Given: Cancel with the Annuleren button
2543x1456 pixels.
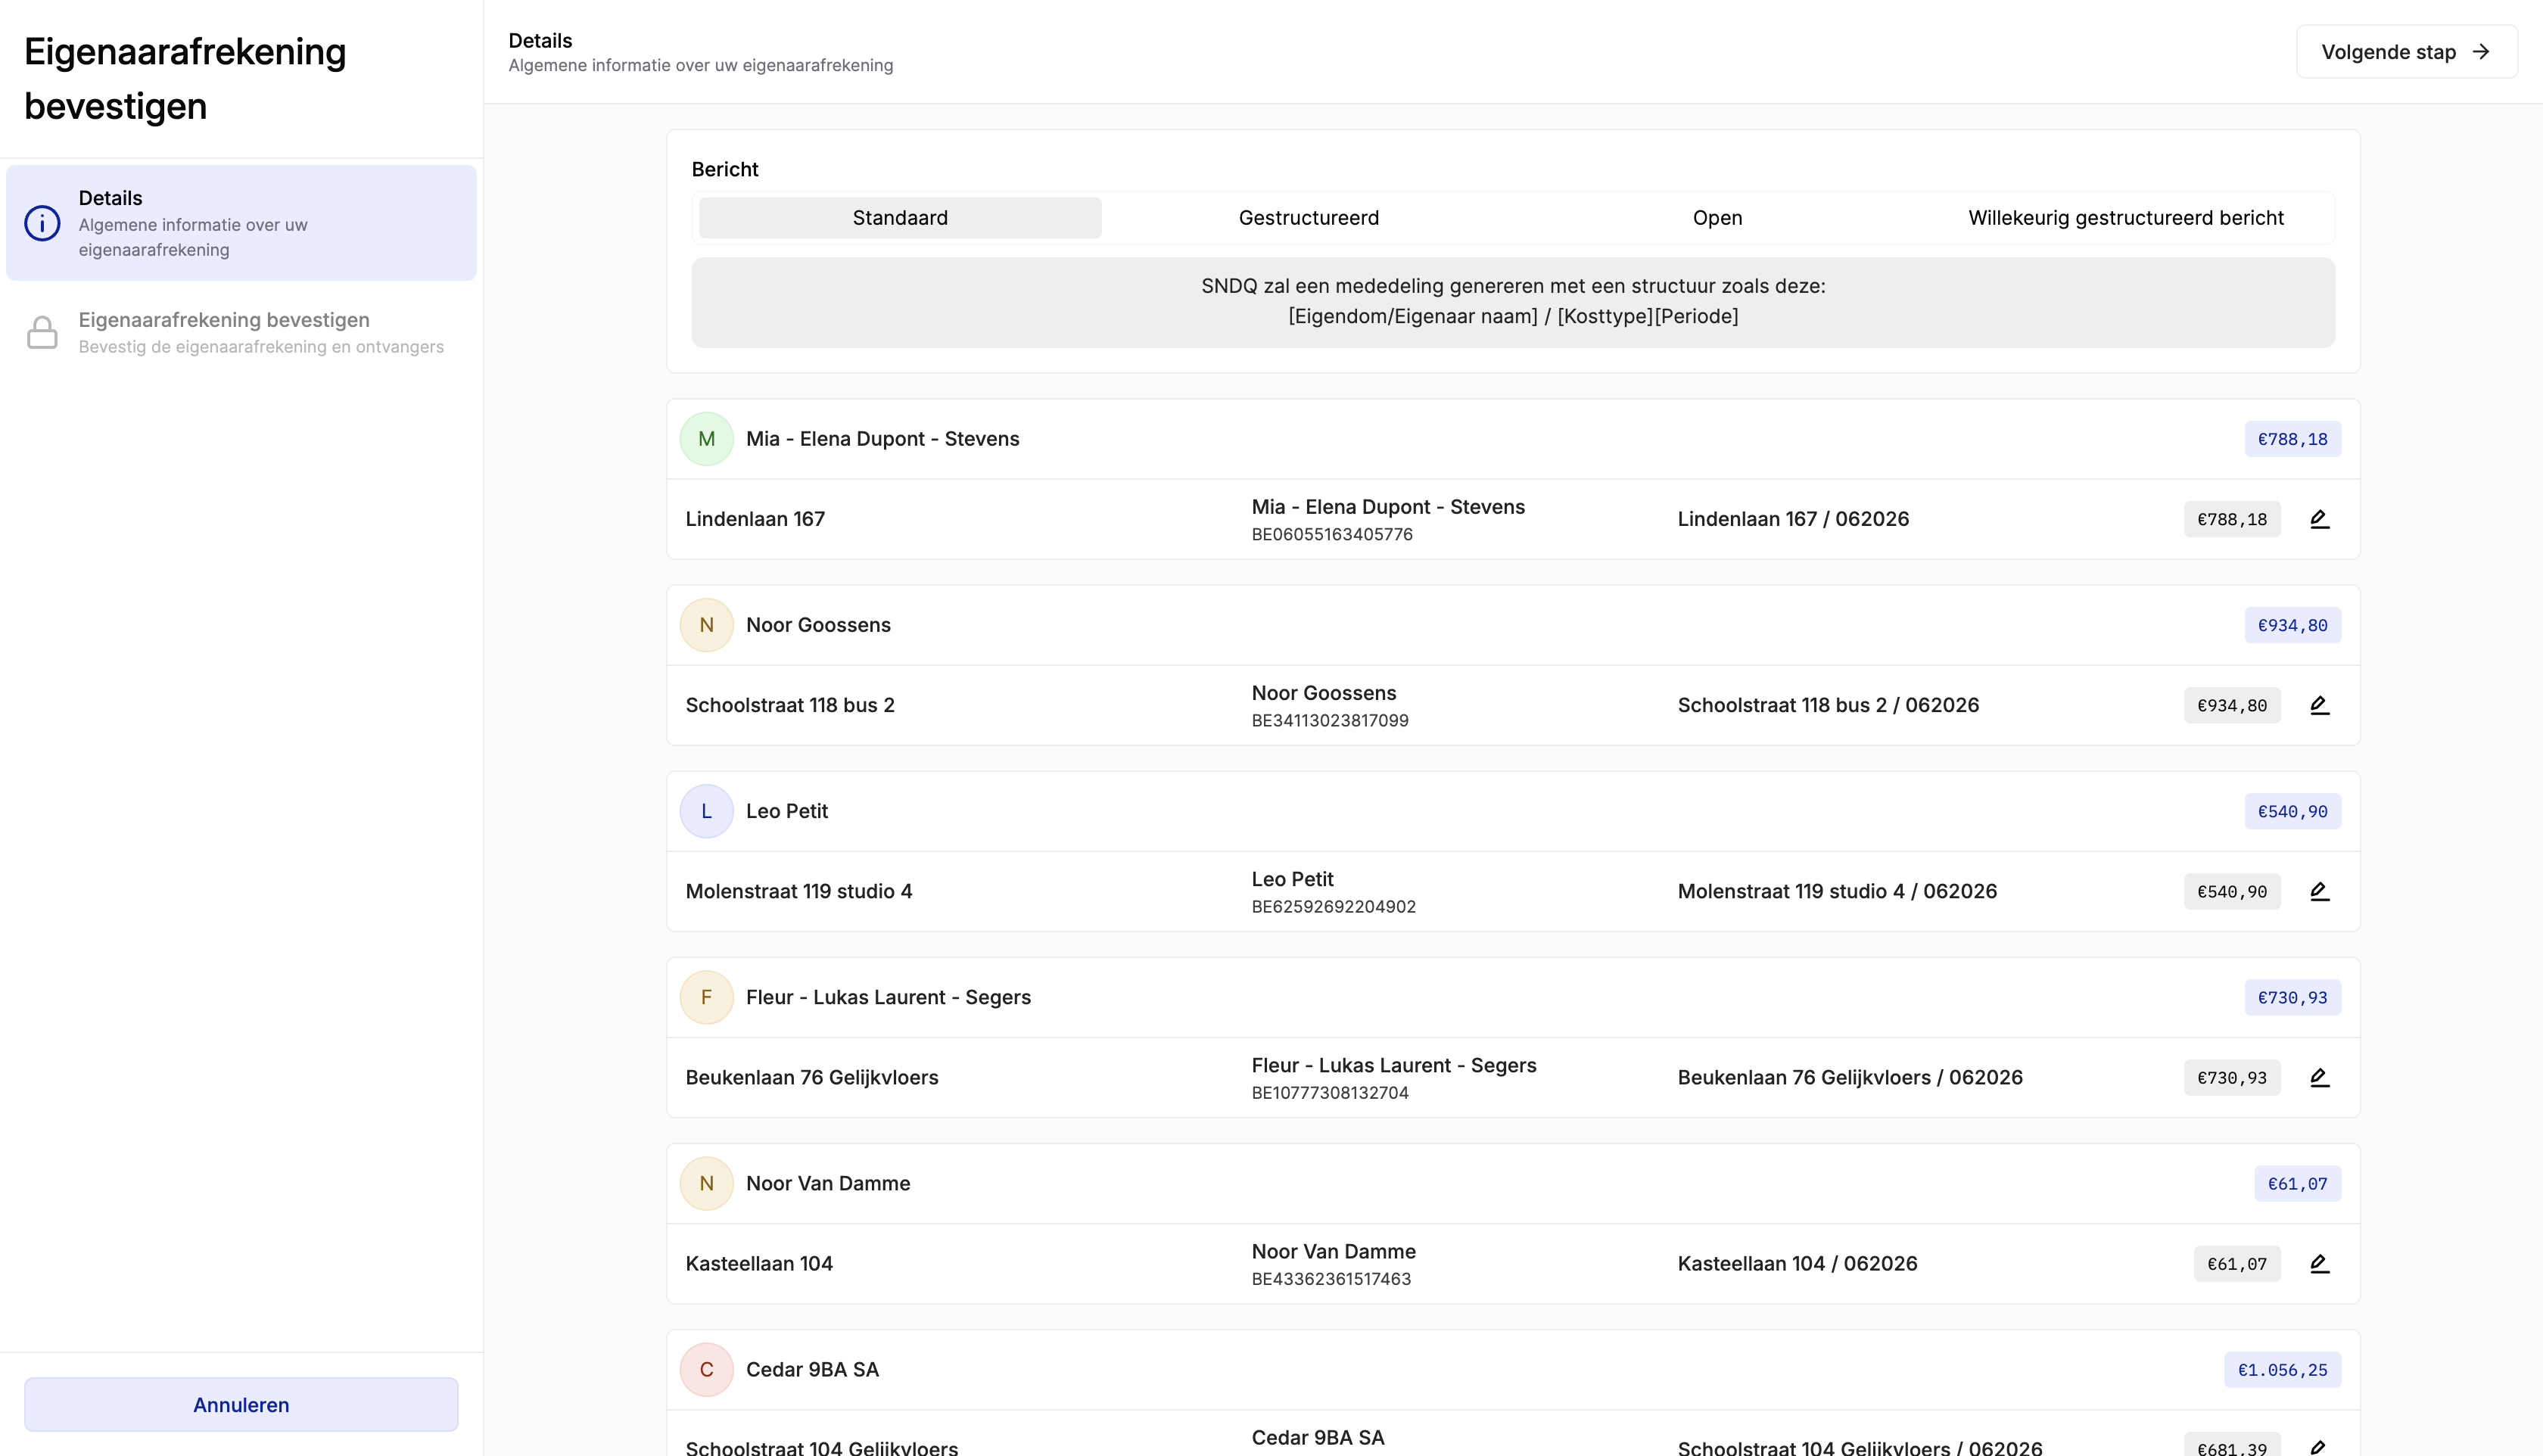Looking at the screenshot, I should point(241,1404).
